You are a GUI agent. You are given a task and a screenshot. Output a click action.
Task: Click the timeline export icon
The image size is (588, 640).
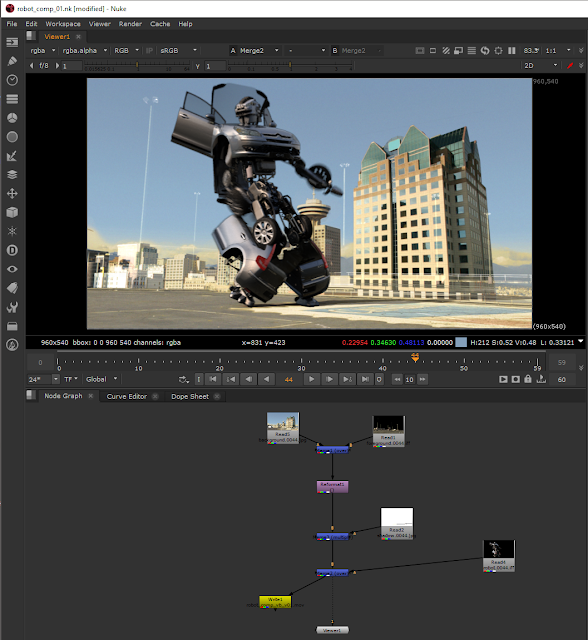pos(541,379)
